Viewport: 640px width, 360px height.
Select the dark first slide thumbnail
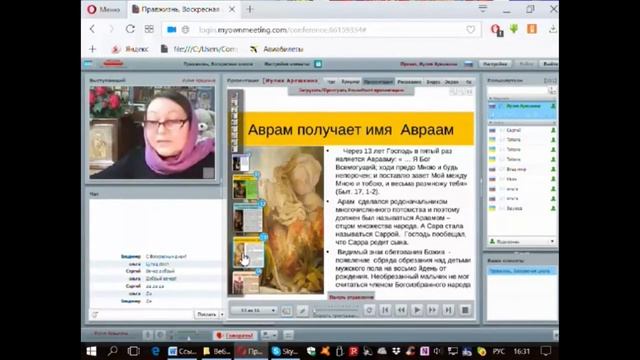(x=240, y=162)
